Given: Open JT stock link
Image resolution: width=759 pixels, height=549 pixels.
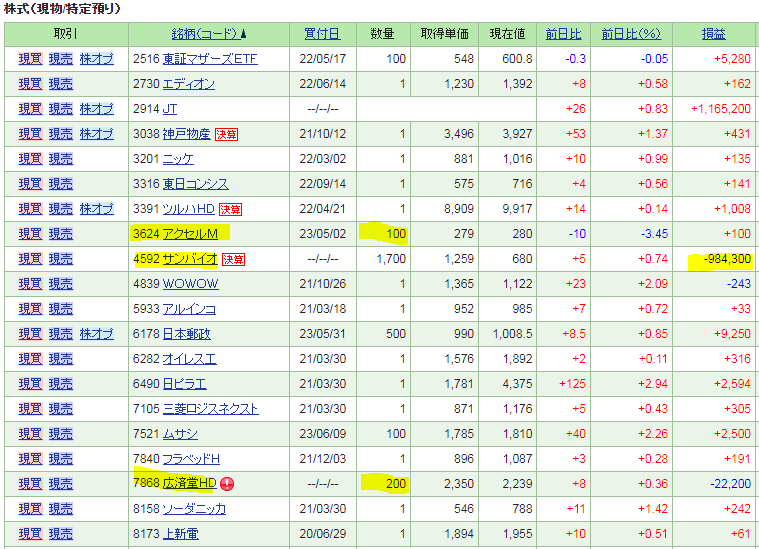Looking at the screenshot, I should tap(170, 109).
